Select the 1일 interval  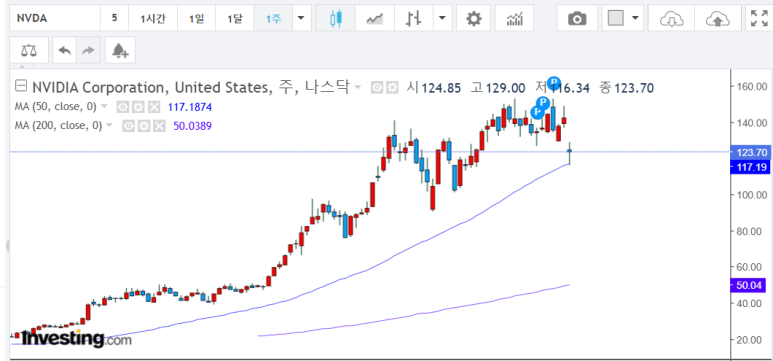tap(197, 18)
